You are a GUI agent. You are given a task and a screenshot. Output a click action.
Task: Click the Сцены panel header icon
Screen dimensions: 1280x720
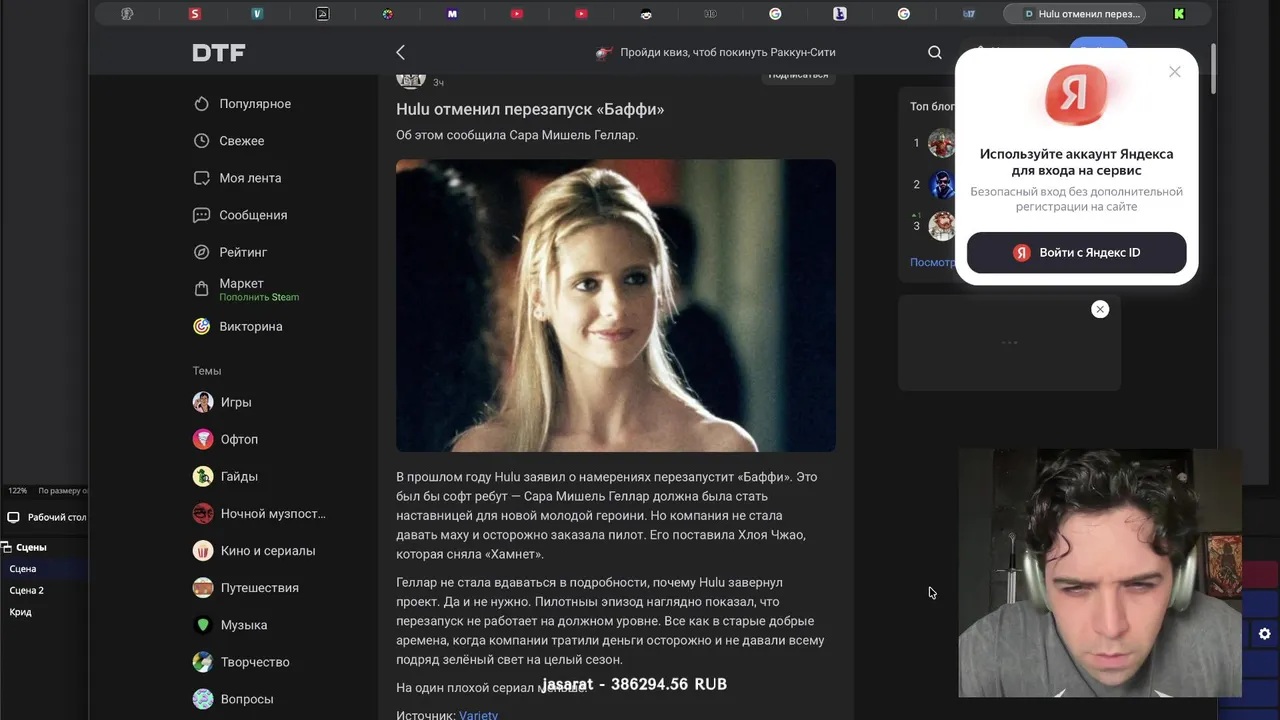pos(6,547)
